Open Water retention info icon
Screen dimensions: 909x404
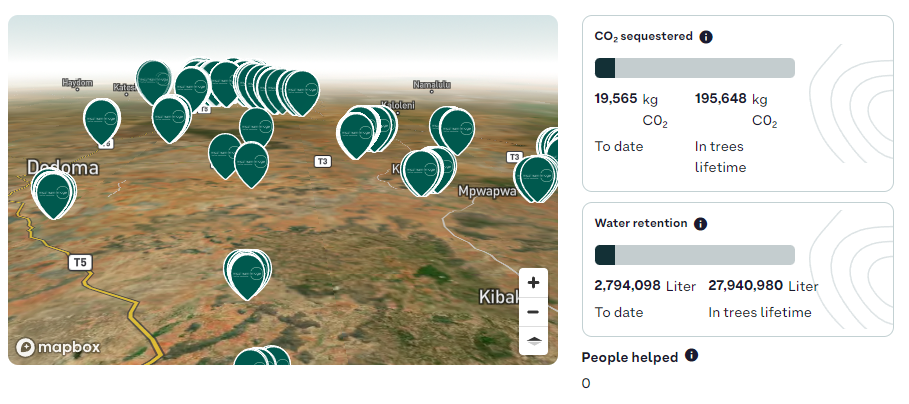click(700, 224)
